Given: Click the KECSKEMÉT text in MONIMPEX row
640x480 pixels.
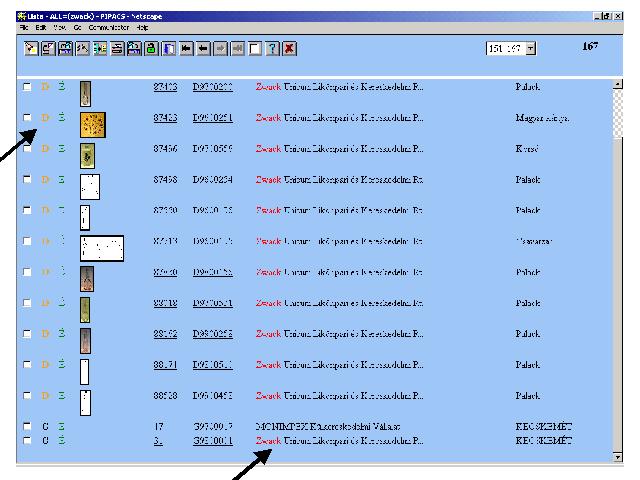Looking at the screenshot, I should (x=543, y=427).
